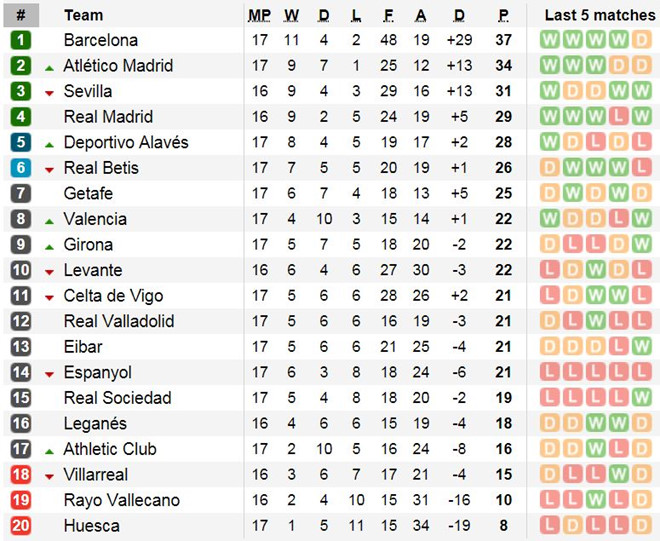This screenshot has height=541, width=660.
Task: Sort table by MP column header
Action: 259,15
